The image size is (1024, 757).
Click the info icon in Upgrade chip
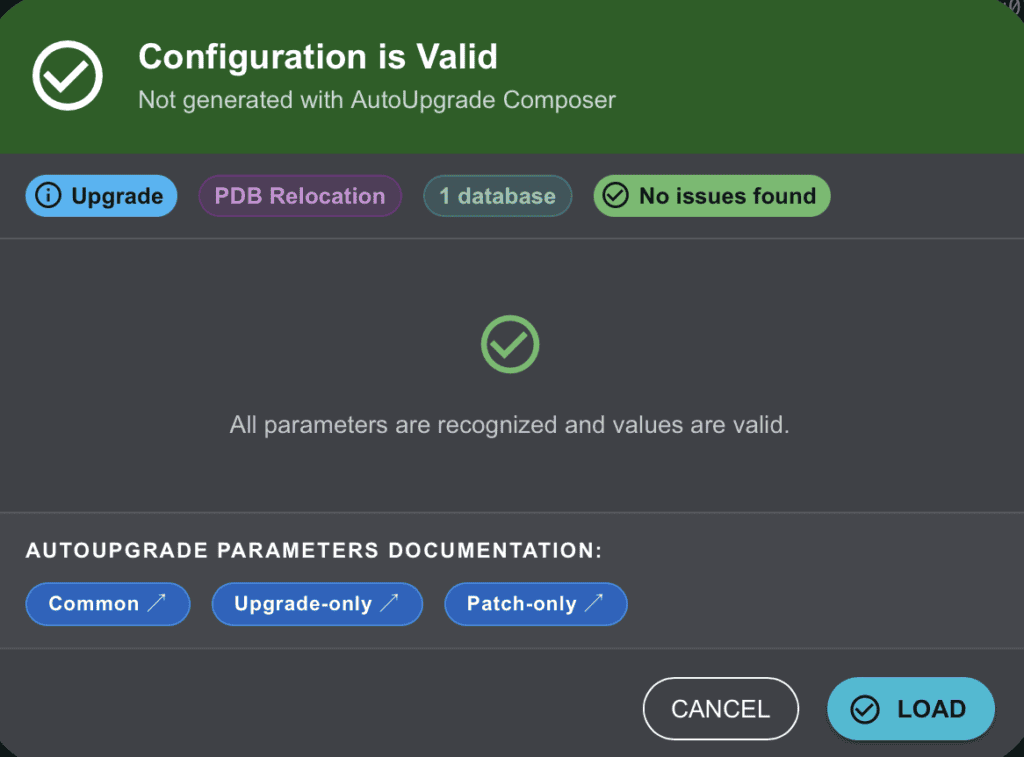[x=48, y=196]
